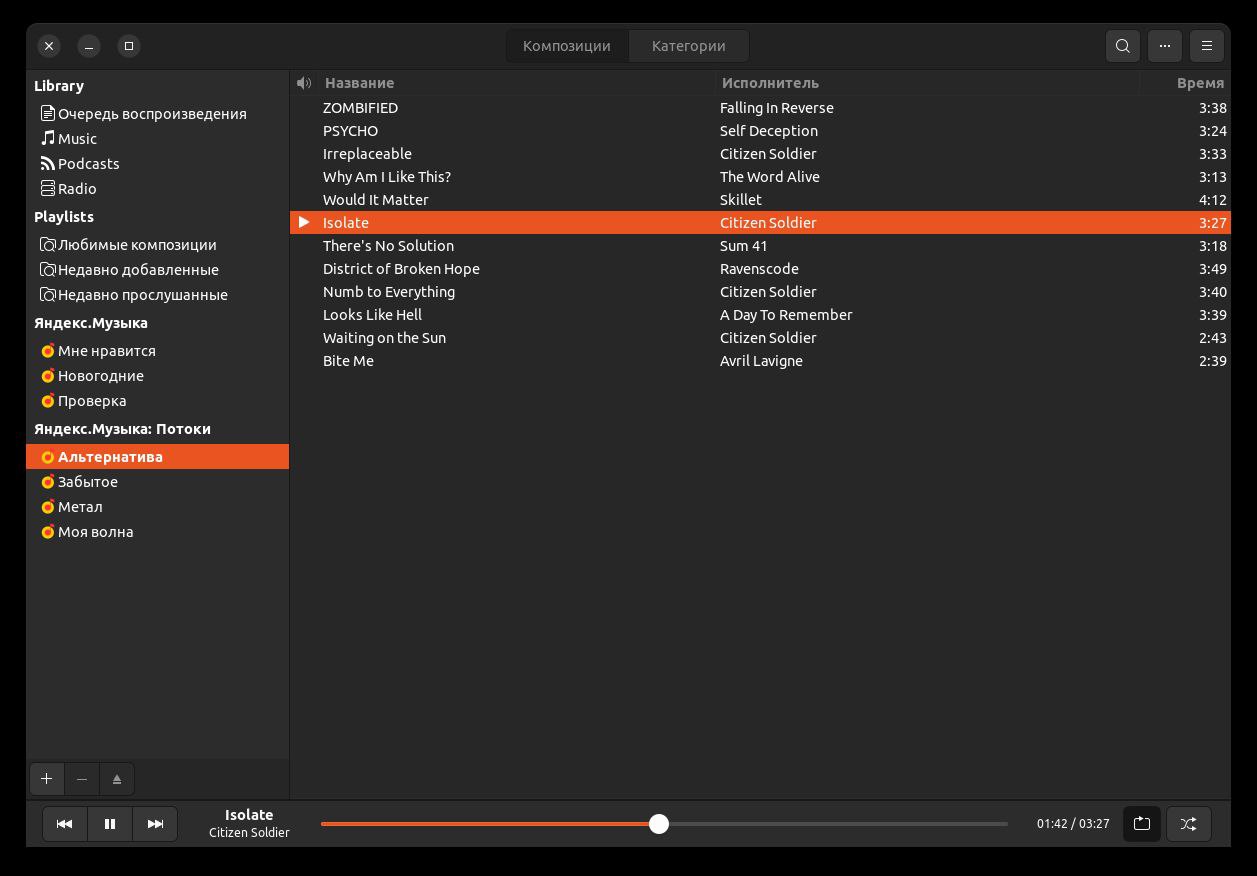Click artist The Word Alive
This screenshot has width=1257, height=876.
tap(770, 177)
